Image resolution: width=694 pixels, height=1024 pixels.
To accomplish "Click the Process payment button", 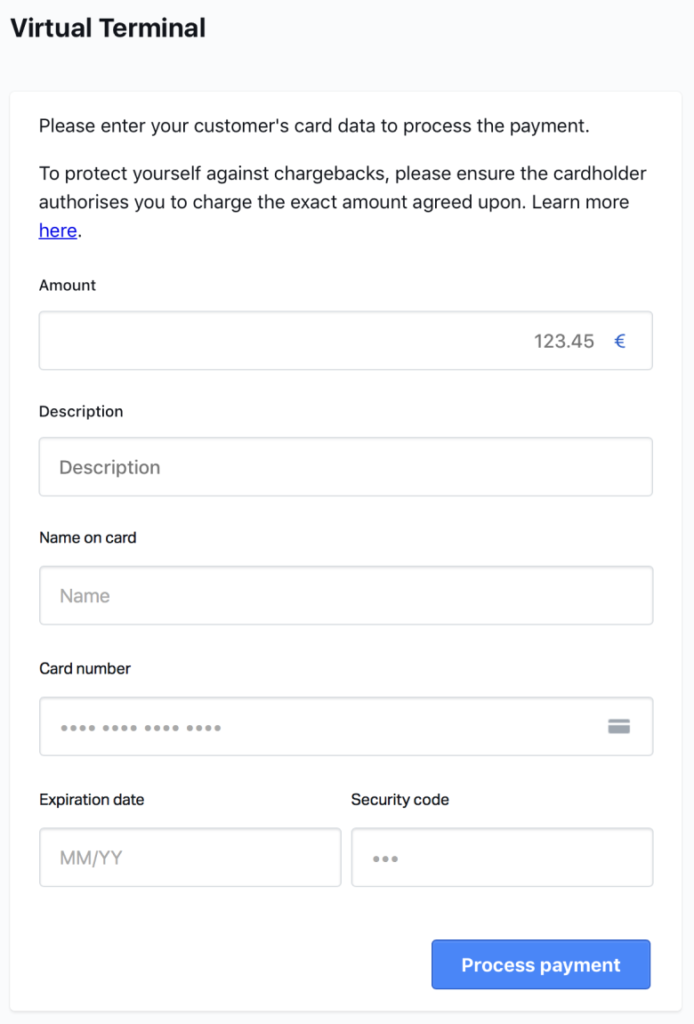I will click(x=541, y=965).
